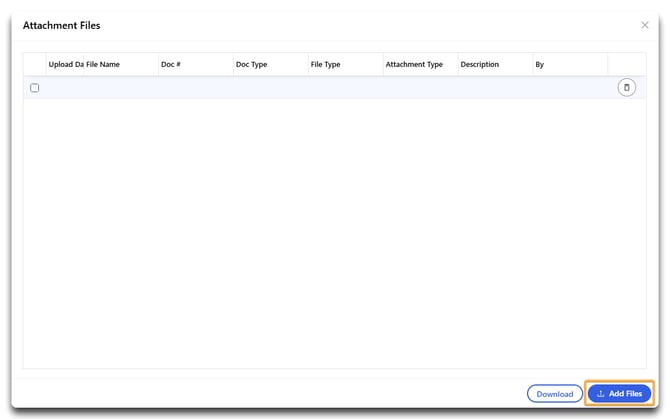Sort by the By column header
This screenshot has height=419, width=670.
pyautogui.click(x=540, y=65)
